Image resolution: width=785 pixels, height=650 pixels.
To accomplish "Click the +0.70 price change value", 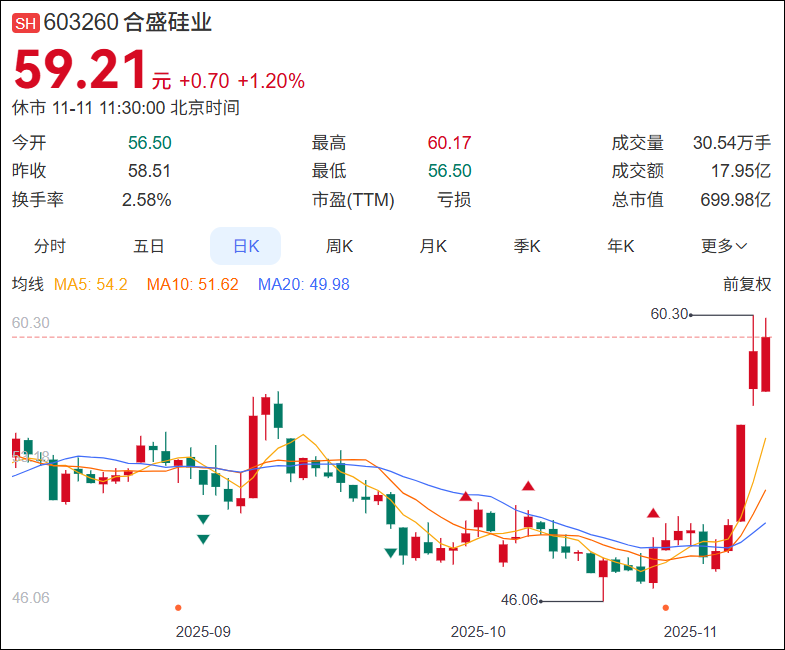I will click(x=204, y=81).
